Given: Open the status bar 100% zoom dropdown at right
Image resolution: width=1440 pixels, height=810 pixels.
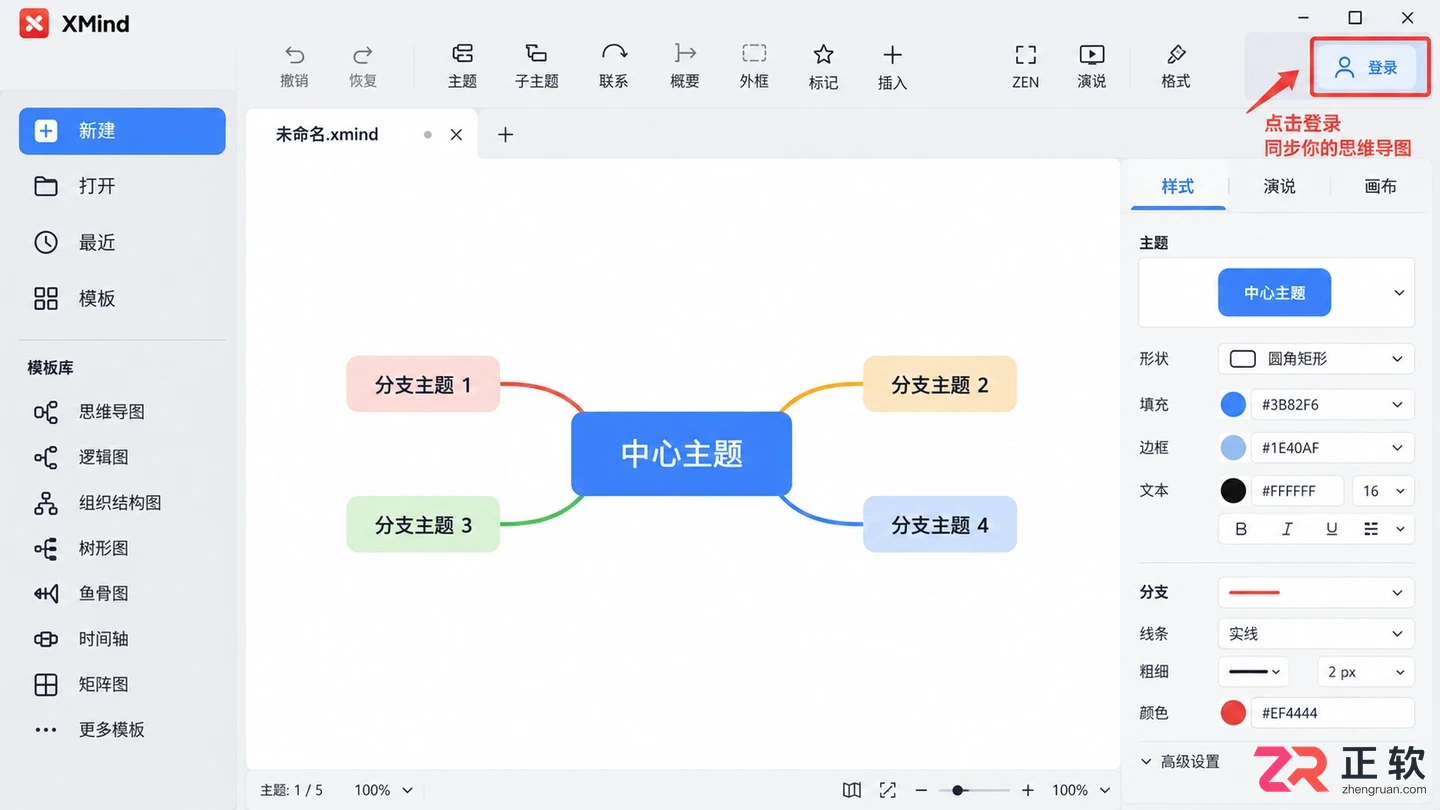Looking at the screenshot, I should pyautogui.click(x=1081, y=790).
